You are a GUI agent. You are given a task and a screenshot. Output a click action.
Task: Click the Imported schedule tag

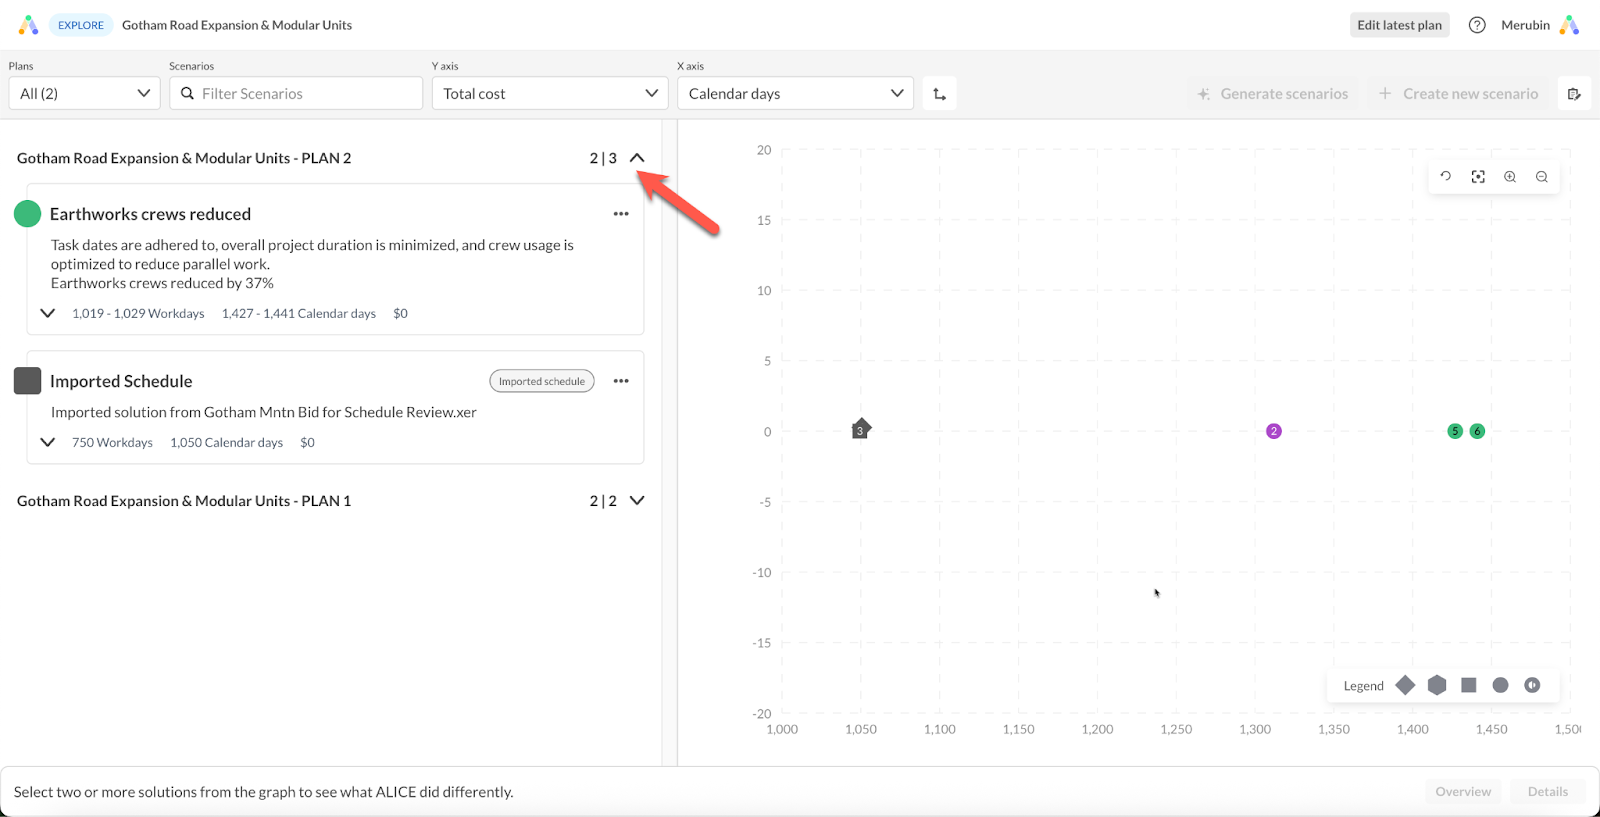pyautogui.click(x=542, y=381)
